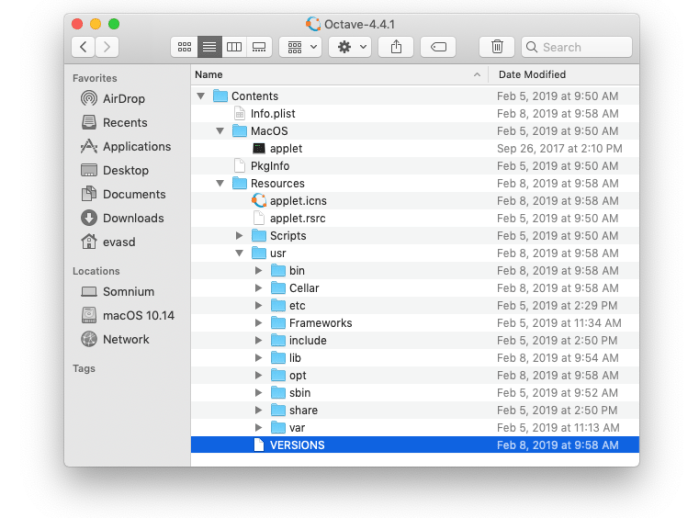Open Downloads in the sidebar

132,218
